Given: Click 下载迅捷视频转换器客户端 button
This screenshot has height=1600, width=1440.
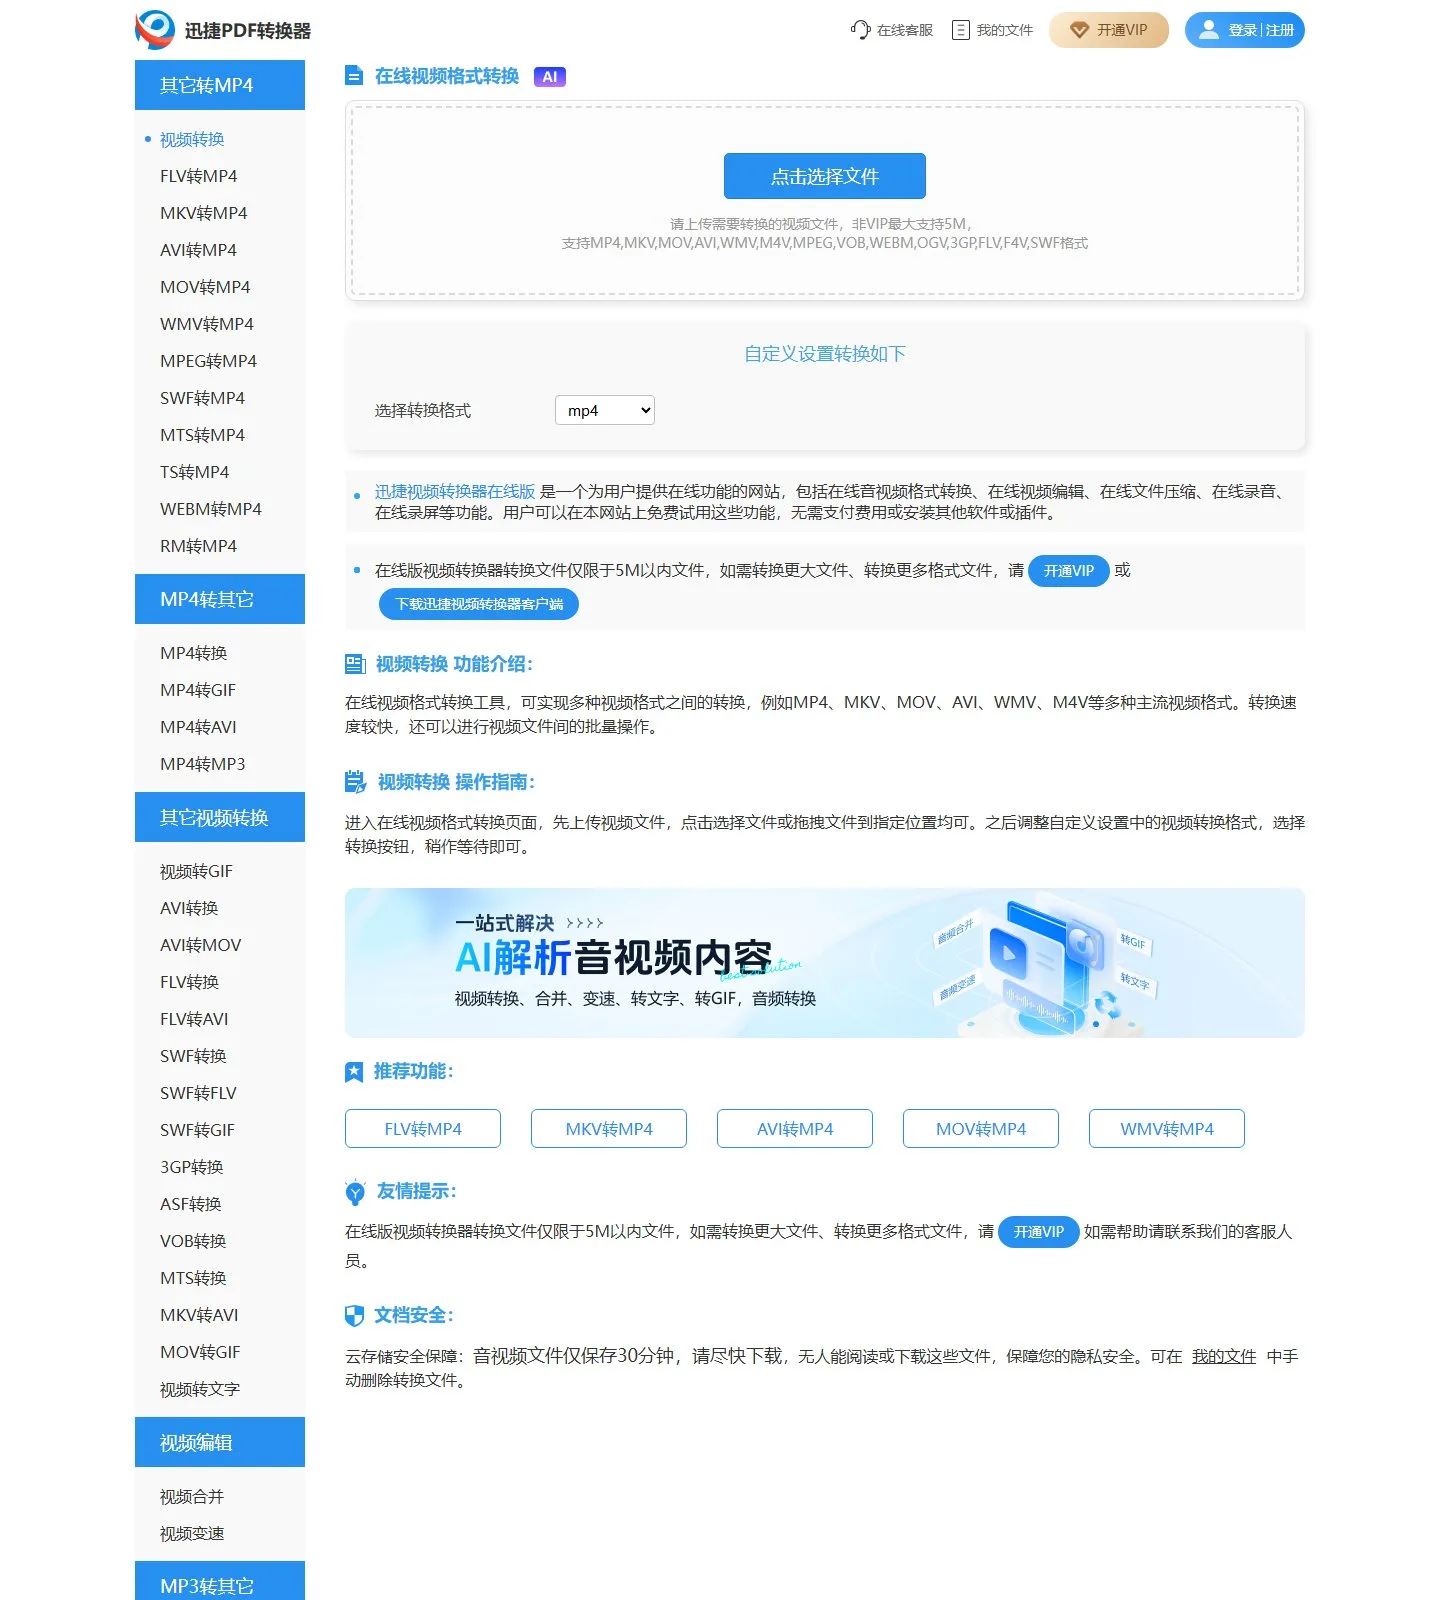Looking at the screenshot, I should [x=479, y=604].
